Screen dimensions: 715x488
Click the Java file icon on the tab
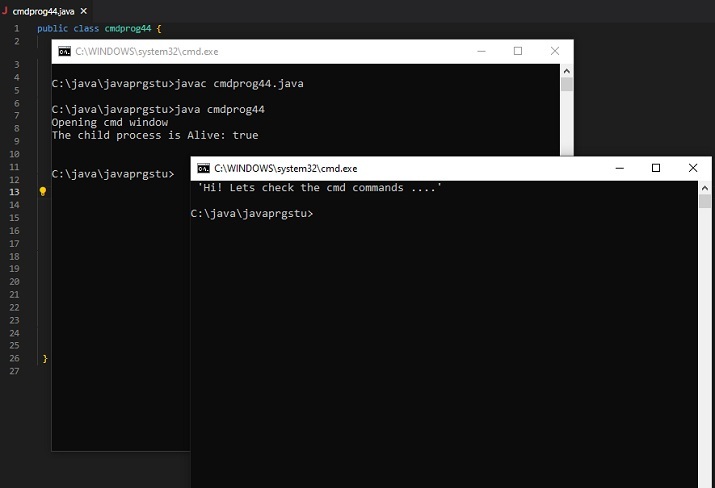[x=5, y=11]
